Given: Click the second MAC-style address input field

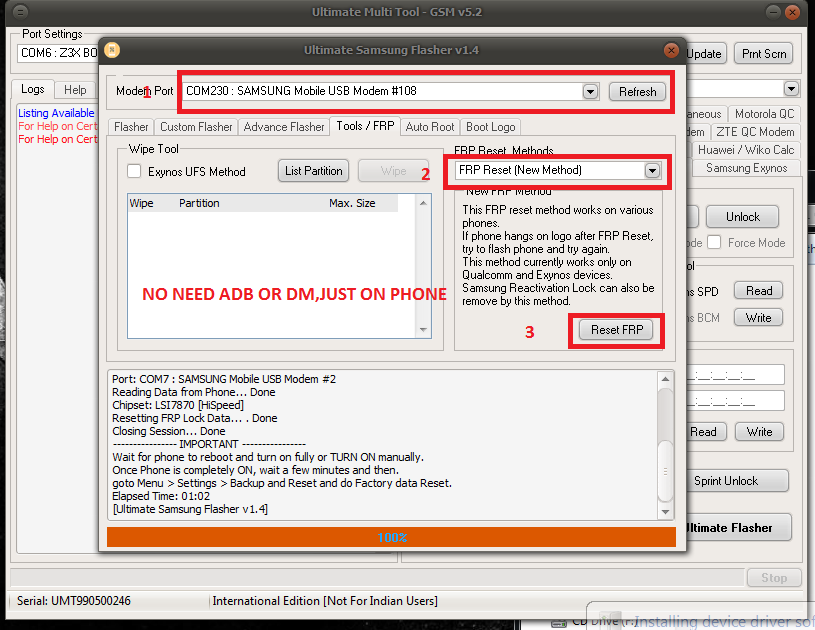Looking at the screenshot, I should click(735, 401).
